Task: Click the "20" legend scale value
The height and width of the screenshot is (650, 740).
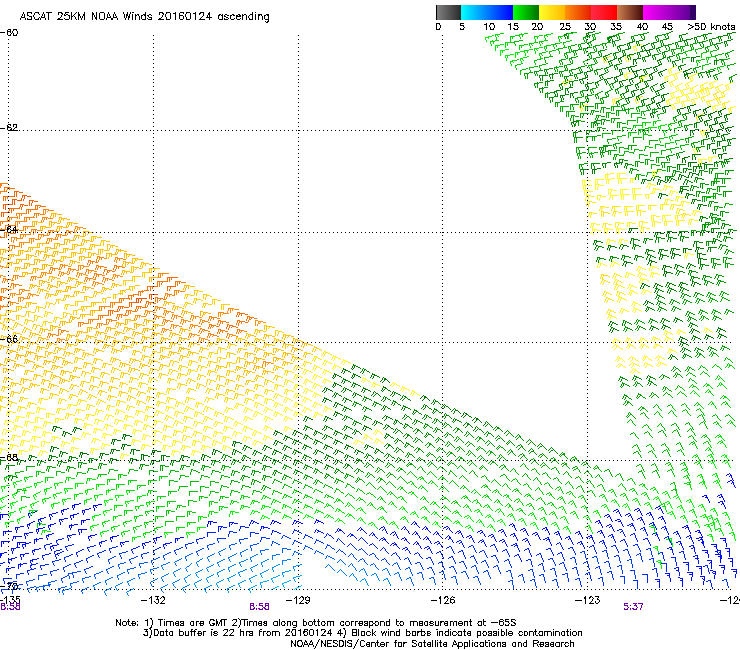Action: click(x=538, y=27)
